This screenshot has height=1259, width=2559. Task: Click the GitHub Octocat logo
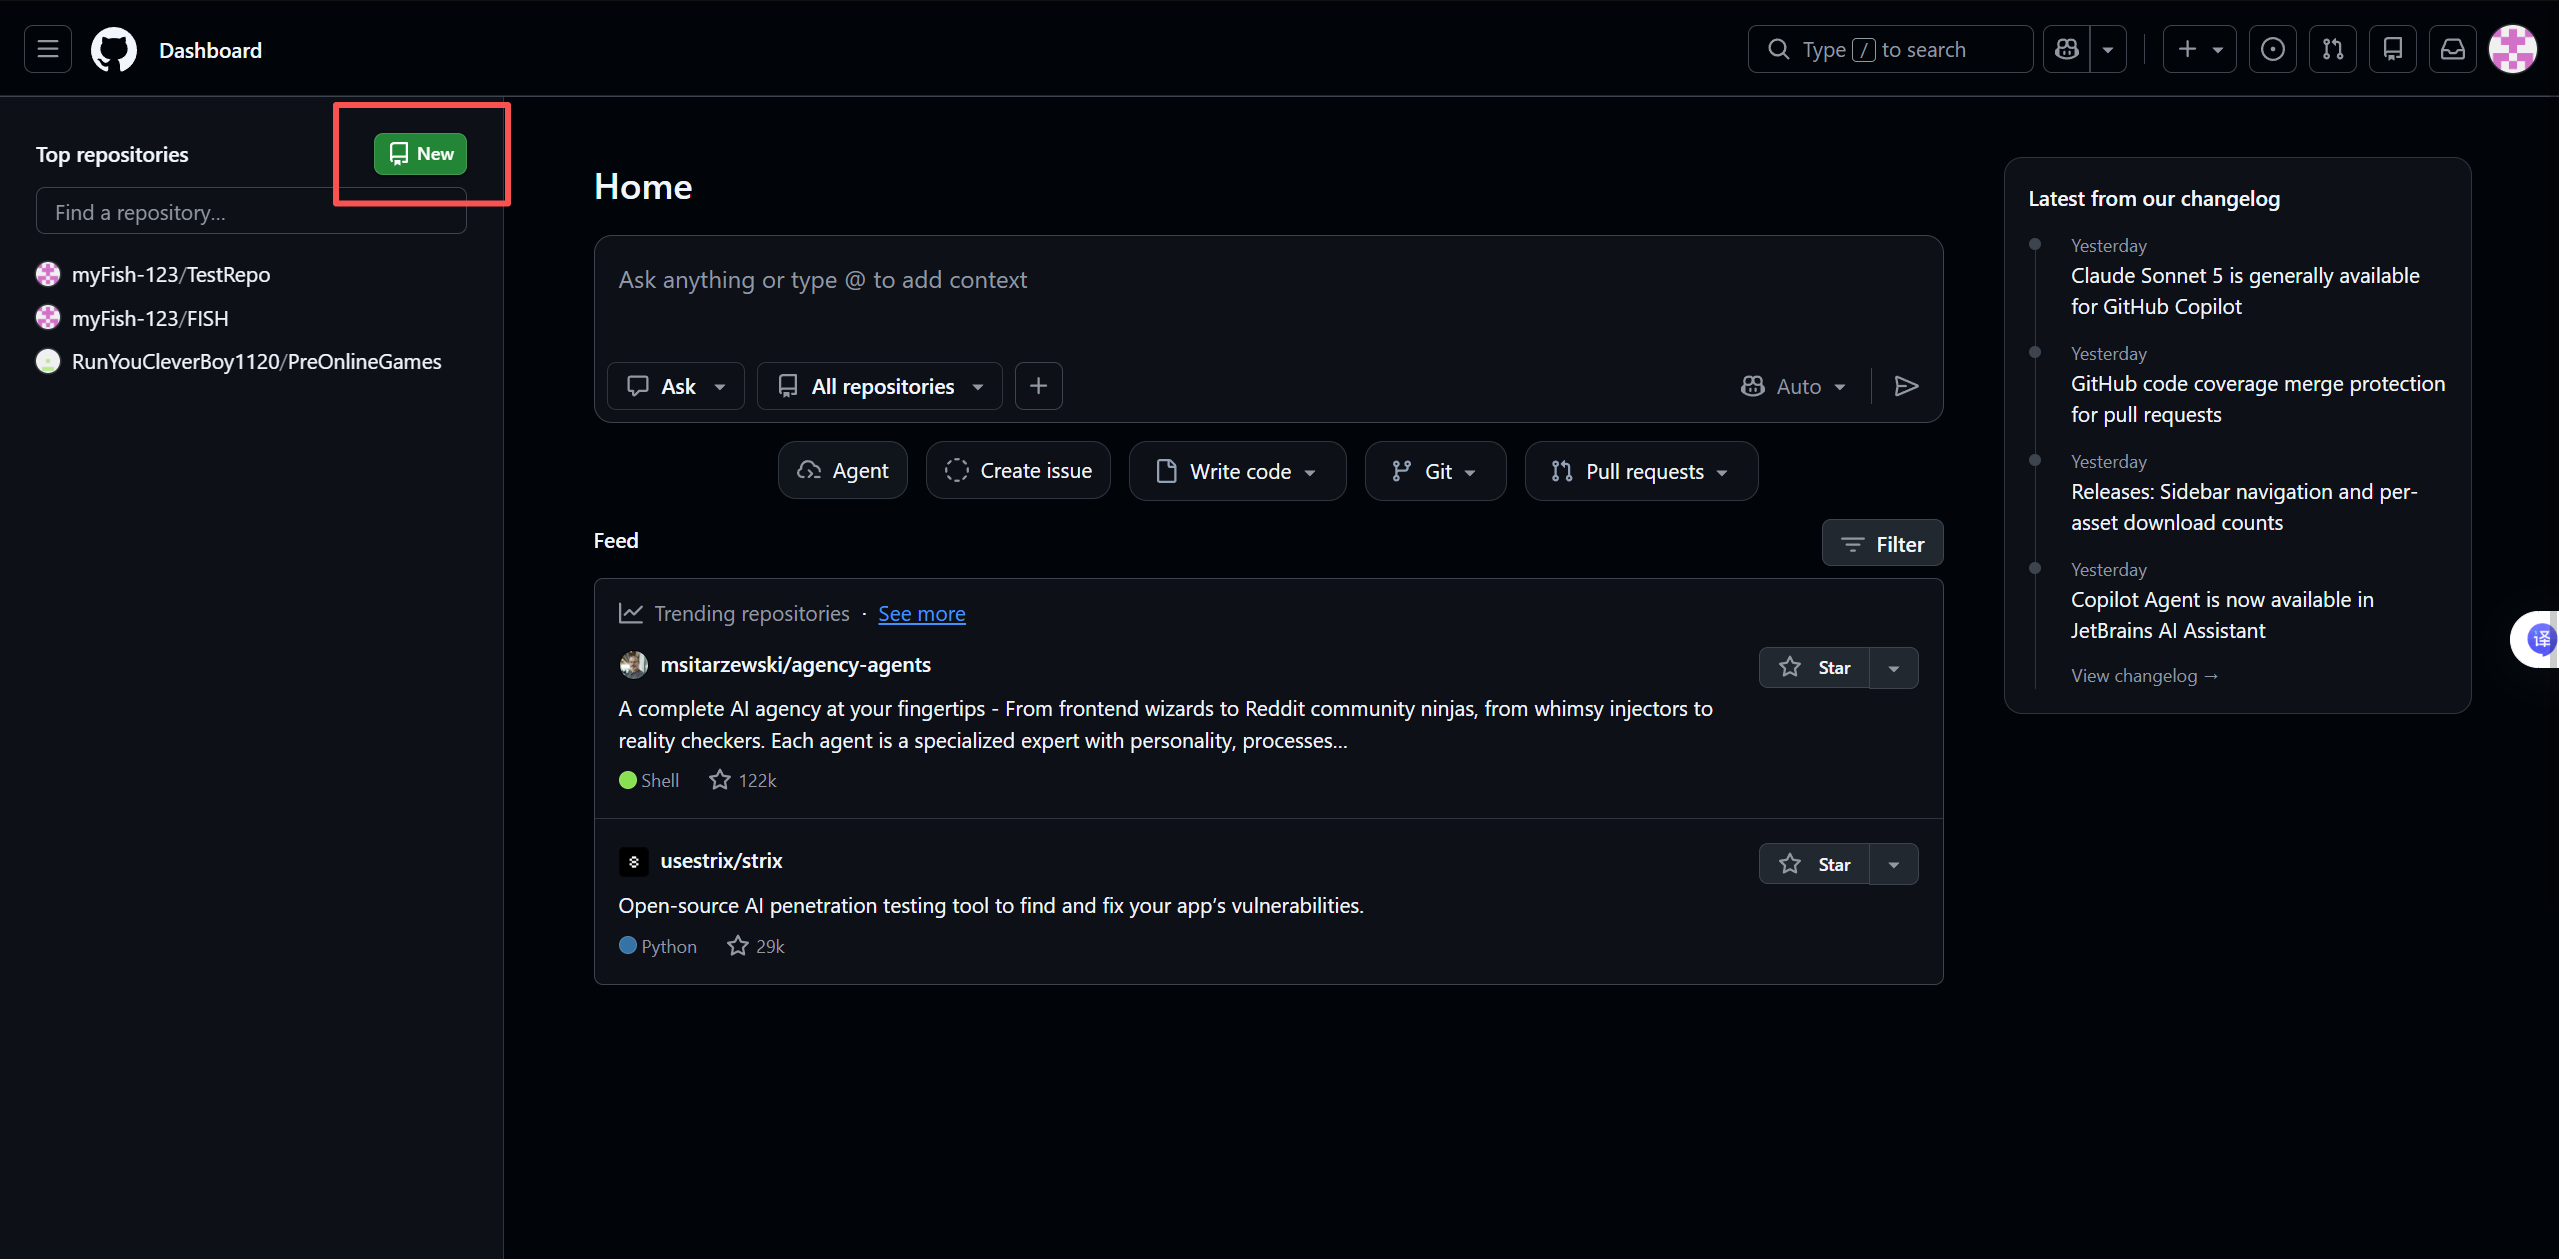pyautogui.click(x=114, y=49)
